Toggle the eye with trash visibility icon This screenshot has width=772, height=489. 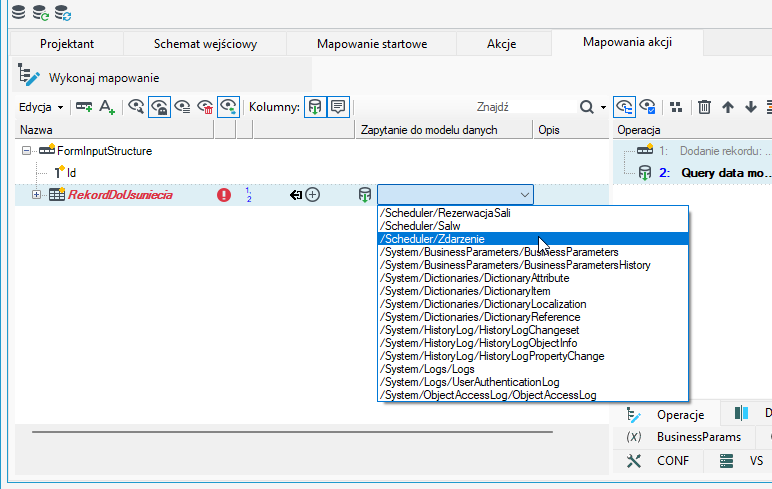205,106
